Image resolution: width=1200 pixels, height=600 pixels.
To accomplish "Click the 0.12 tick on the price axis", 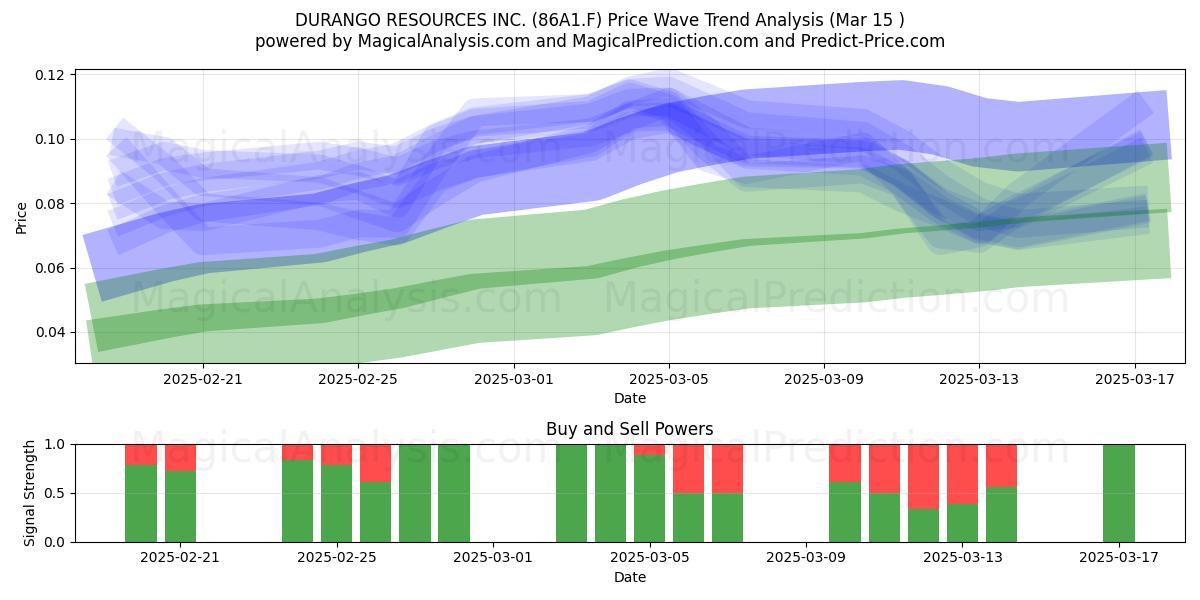I will 51,75.
